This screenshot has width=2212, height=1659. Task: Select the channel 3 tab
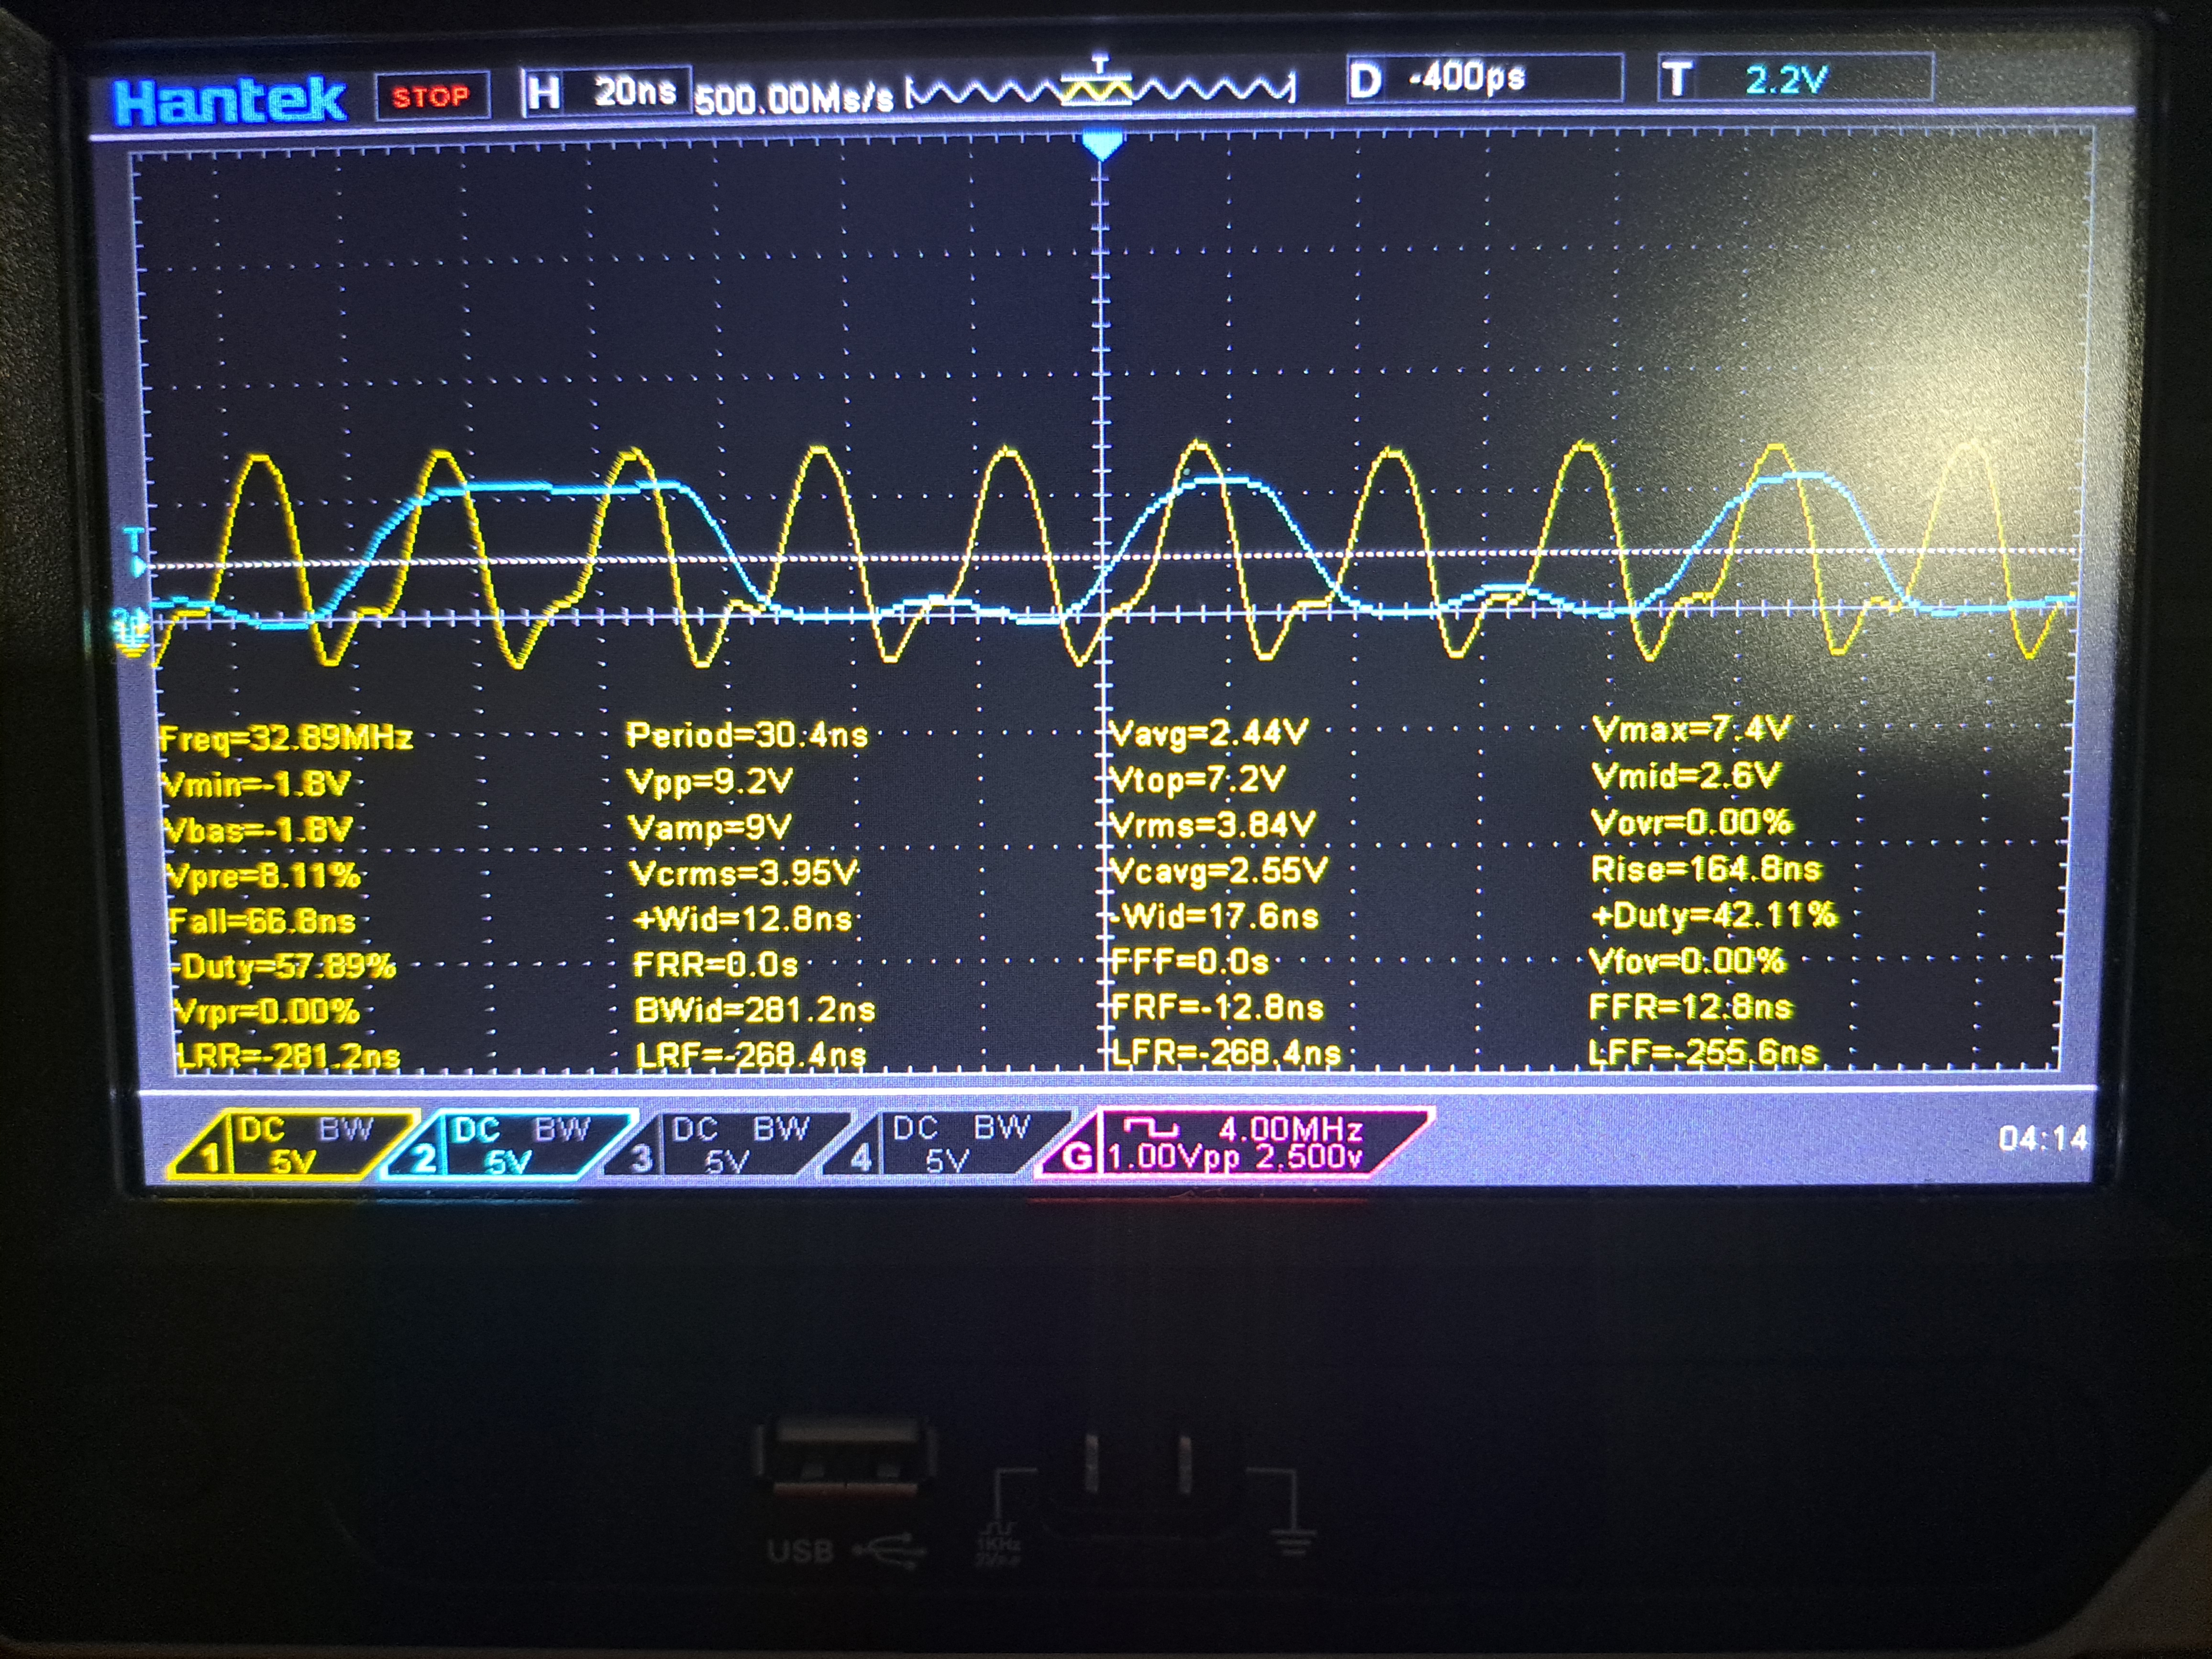tap(728, 1145)
